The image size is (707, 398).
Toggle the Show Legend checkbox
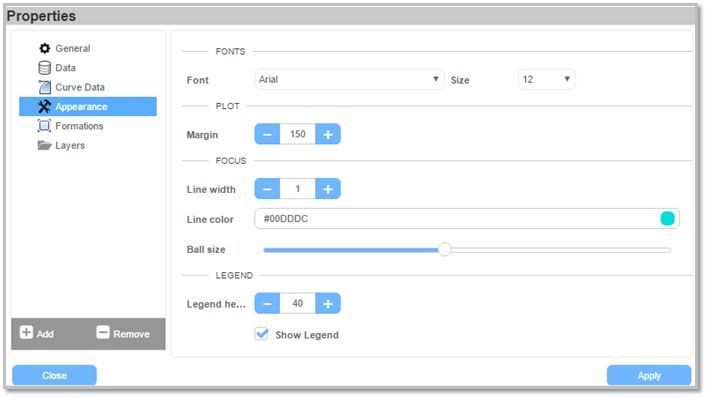(262, 334)
